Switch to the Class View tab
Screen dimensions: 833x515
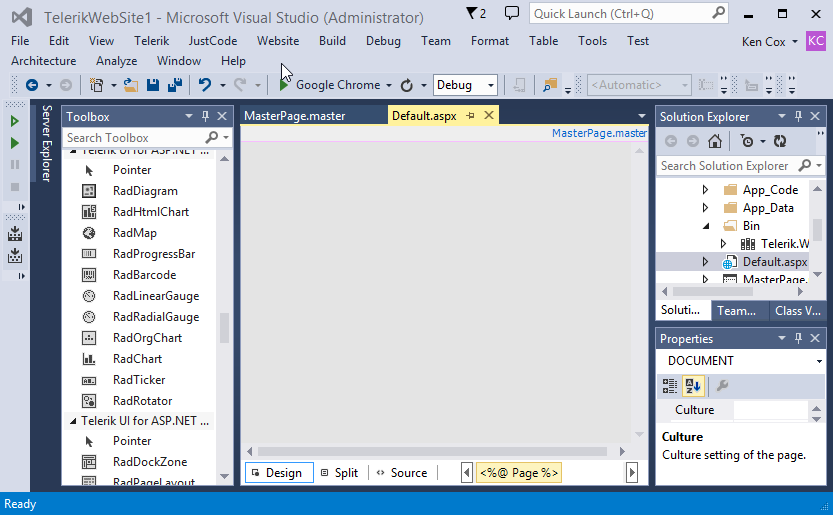coord(798,311)
